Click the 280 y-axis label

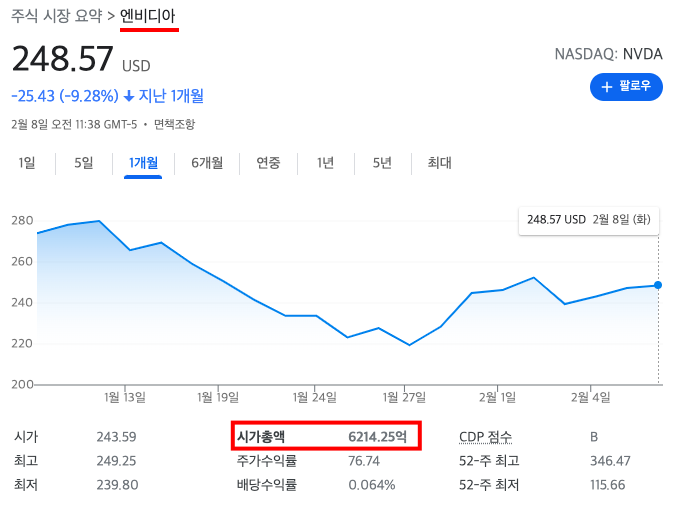coord(22,221)
